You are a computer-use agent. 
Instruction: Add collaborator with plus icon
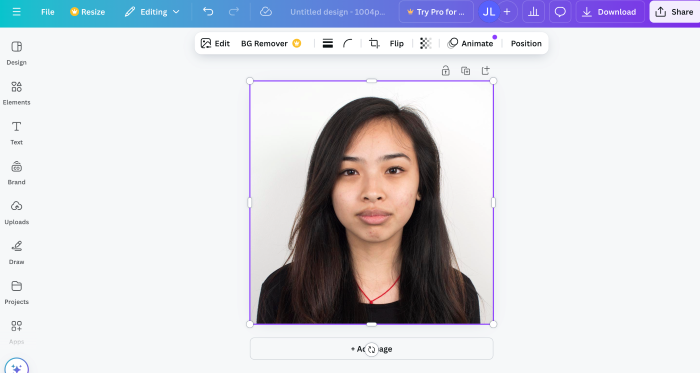coord(507,12)
